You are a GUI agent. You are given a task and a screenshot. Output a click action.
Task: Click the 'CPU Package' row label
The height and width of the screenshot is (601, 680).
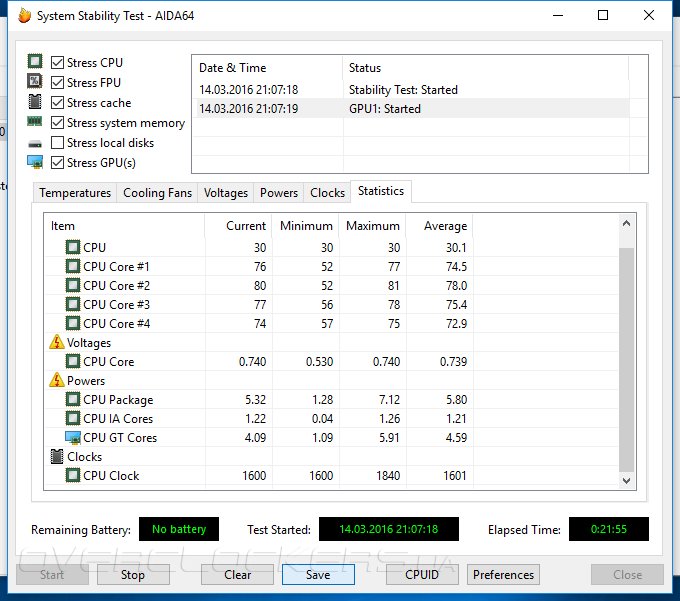click(118, 400)
